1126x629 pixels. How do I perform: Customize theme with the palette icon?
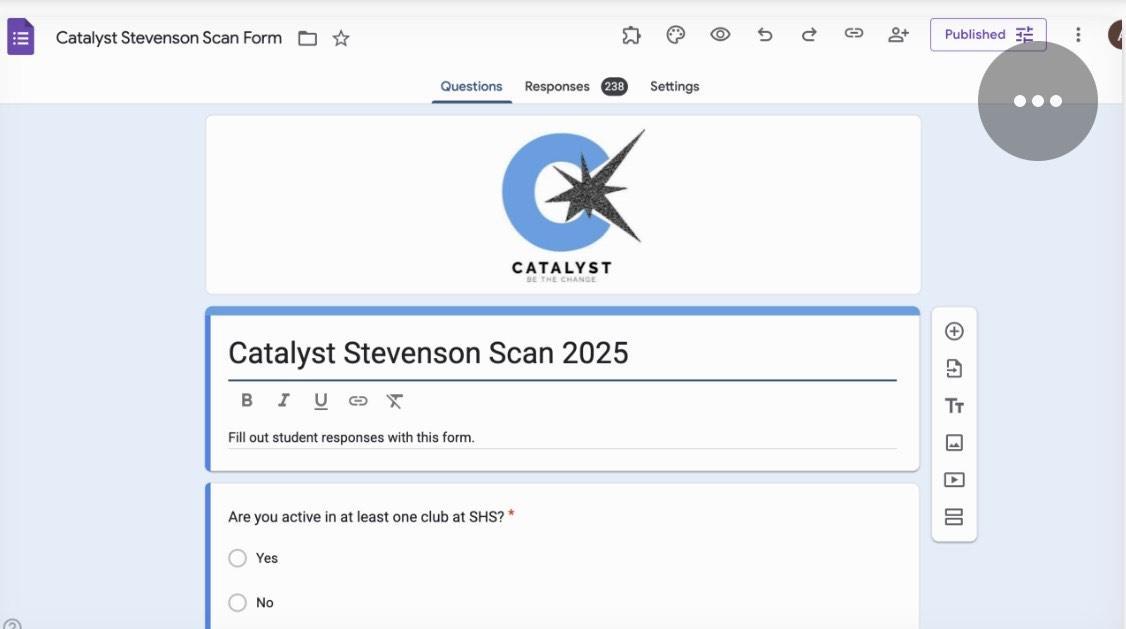pyautogui.click(x=676, y=34)
